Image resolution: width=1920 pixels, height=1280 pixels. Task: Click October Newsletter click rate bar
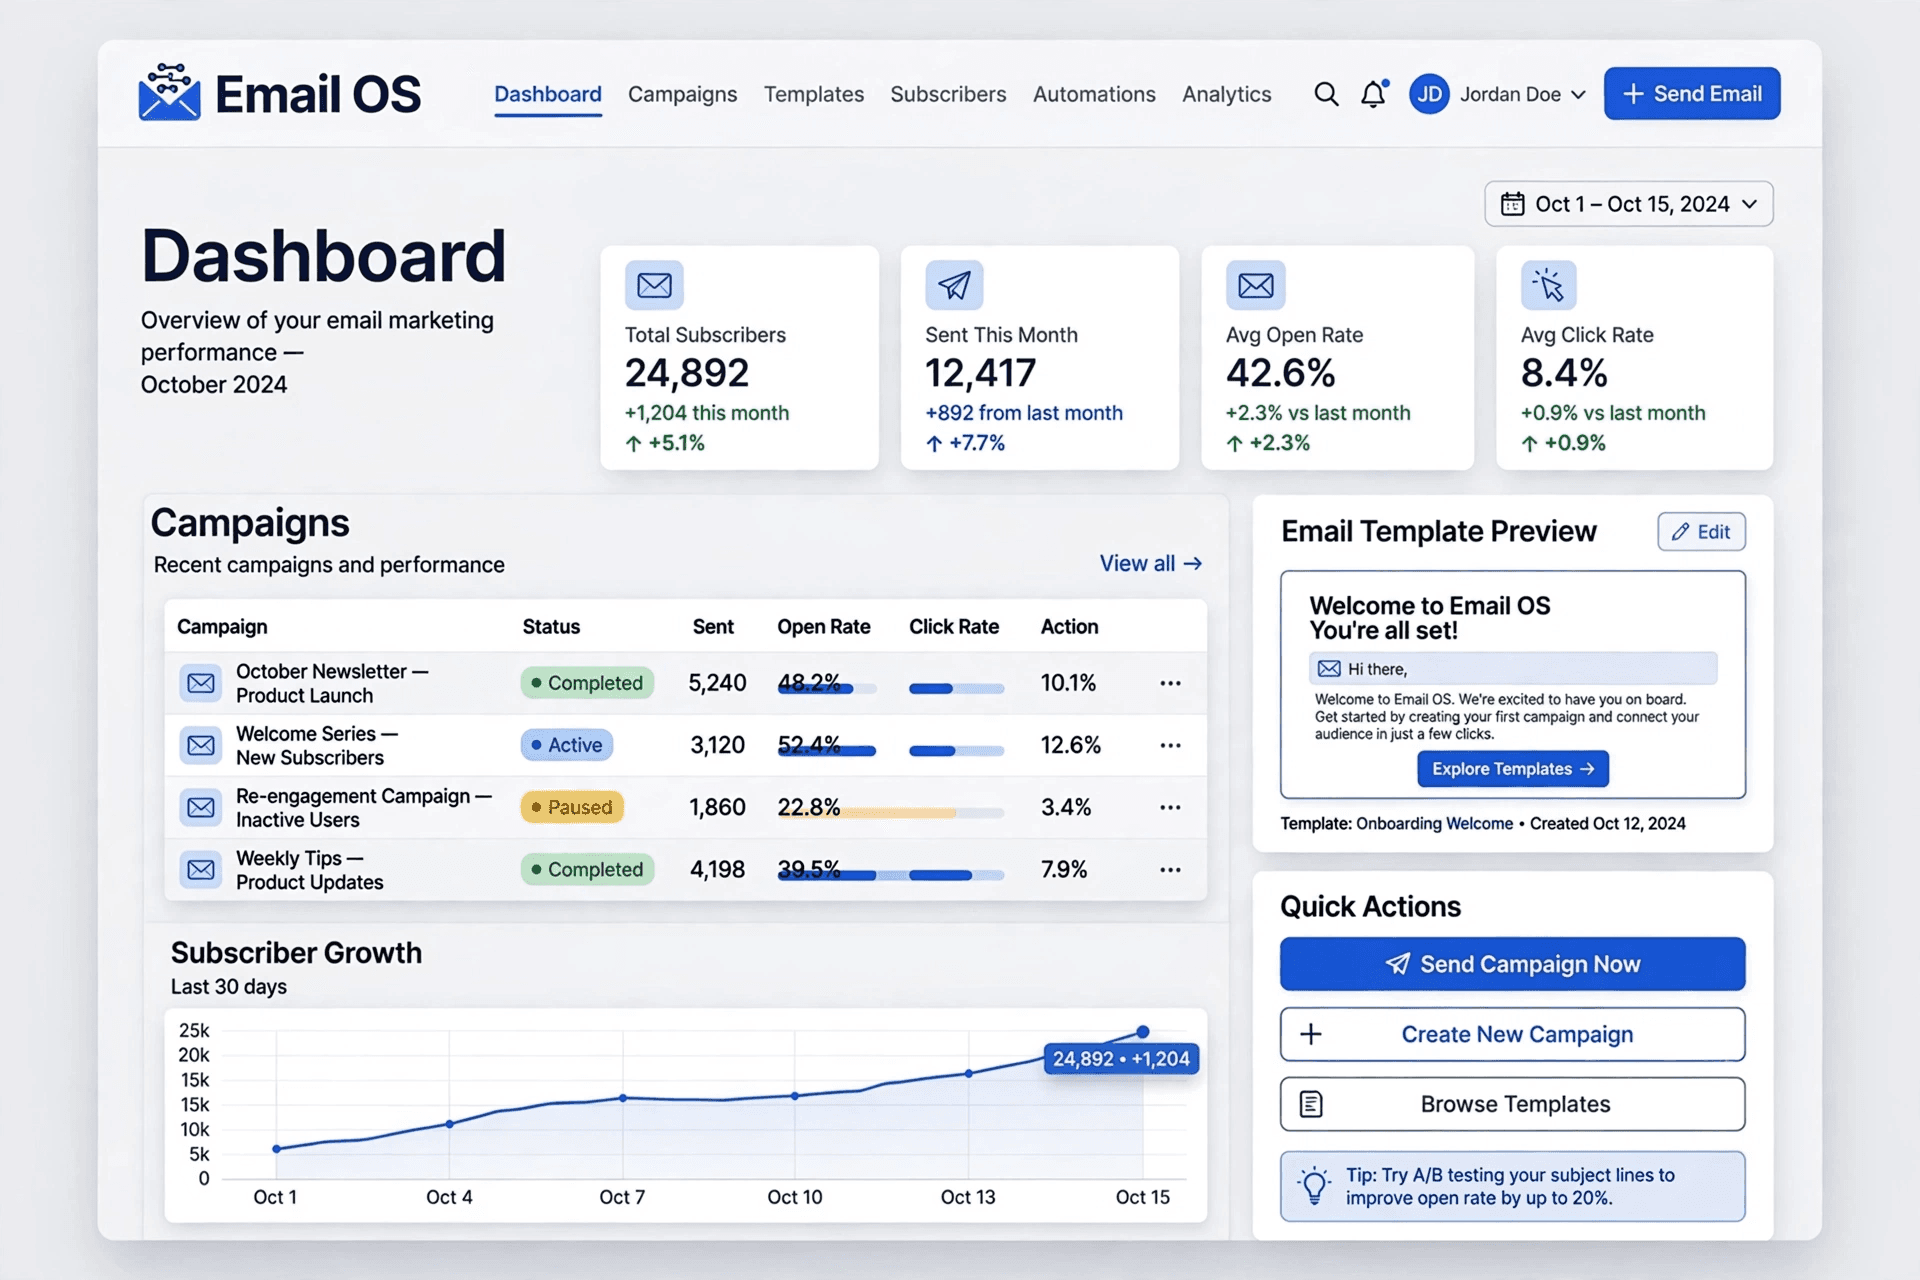(x=956, y=688)
